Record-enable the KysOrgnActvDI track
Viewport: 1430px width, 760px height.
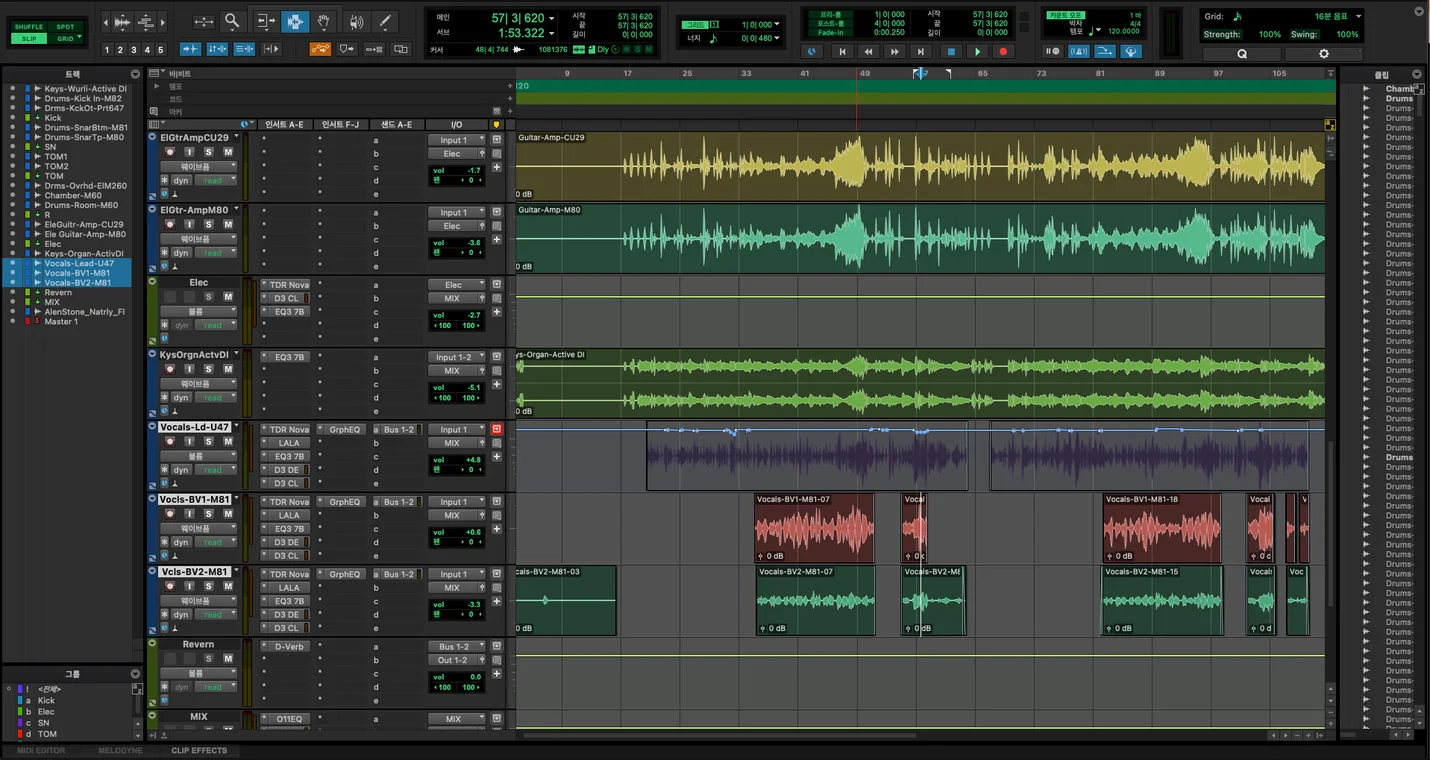tap(169, 369)
